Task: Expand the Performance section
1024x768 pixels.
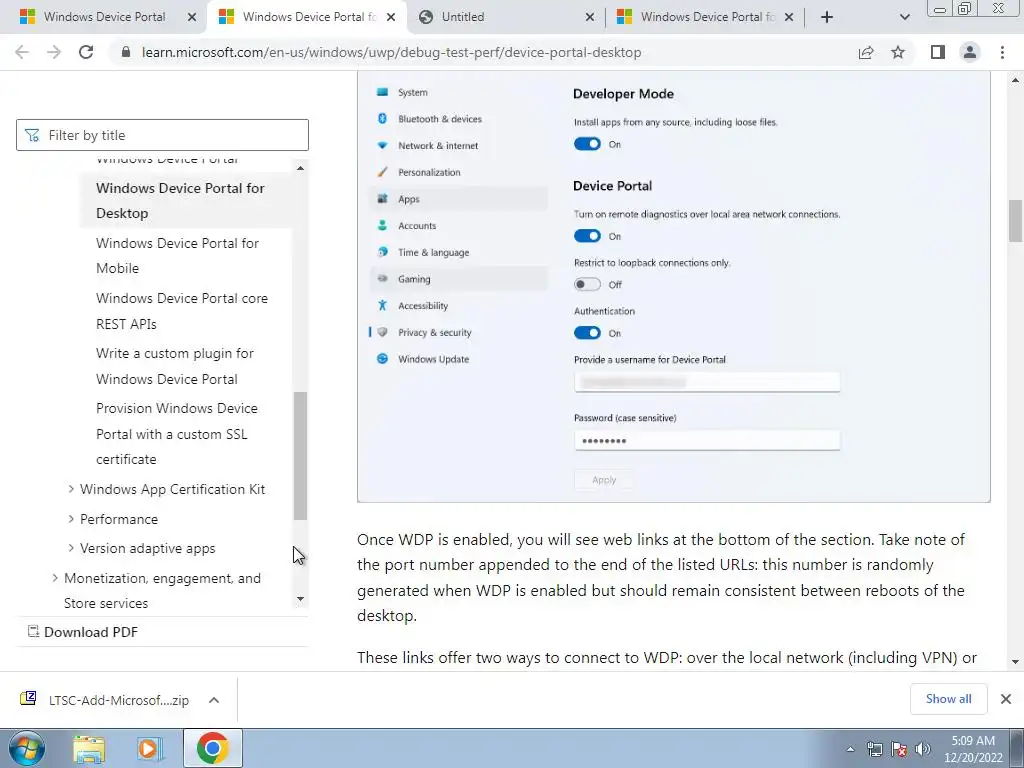Action: (71, 519)
